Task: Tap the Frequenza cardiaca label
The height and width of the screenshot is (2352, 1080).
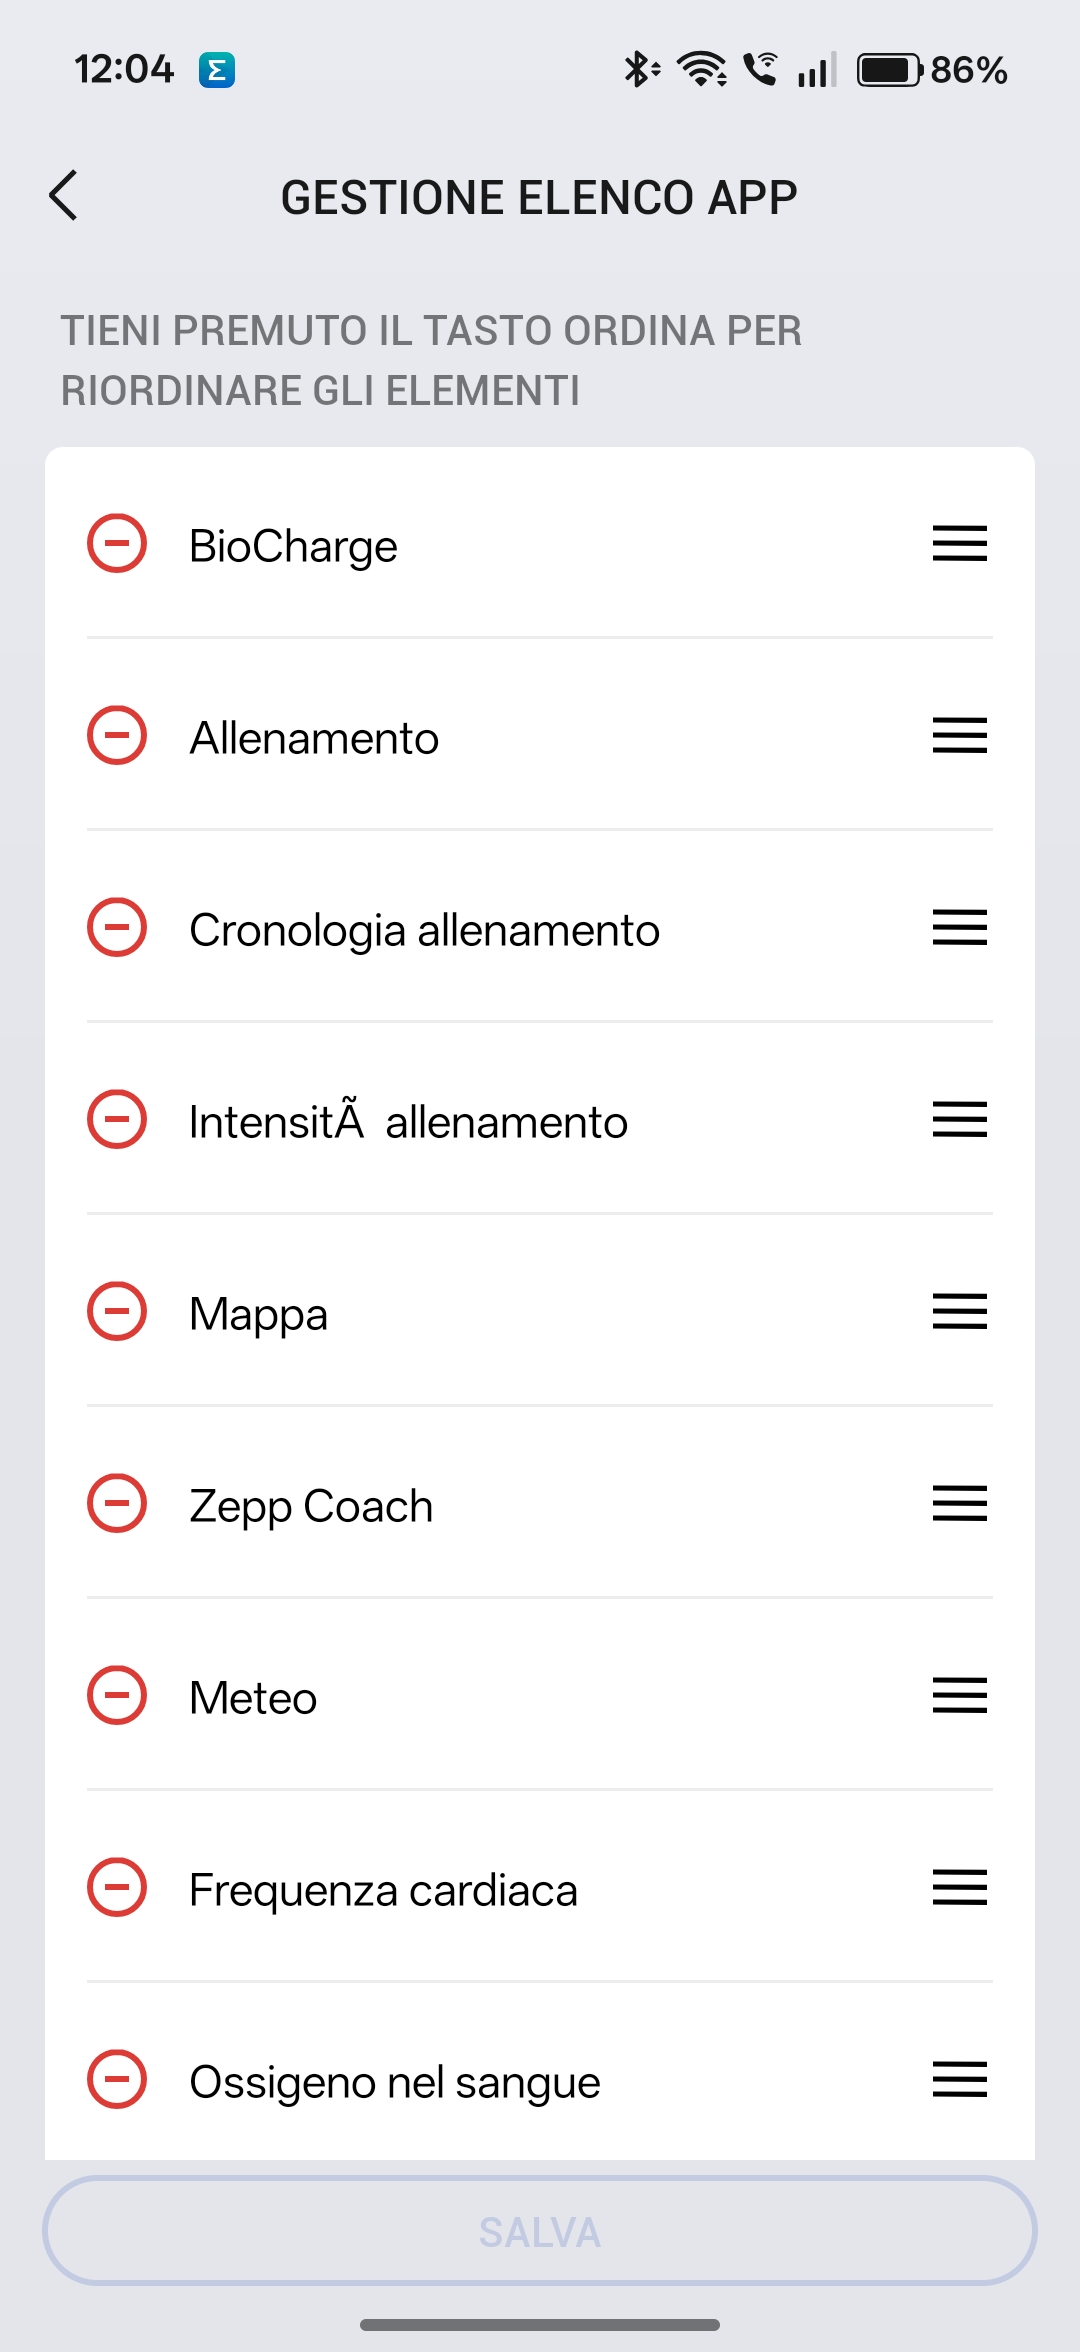Action: coord(383,1890)
